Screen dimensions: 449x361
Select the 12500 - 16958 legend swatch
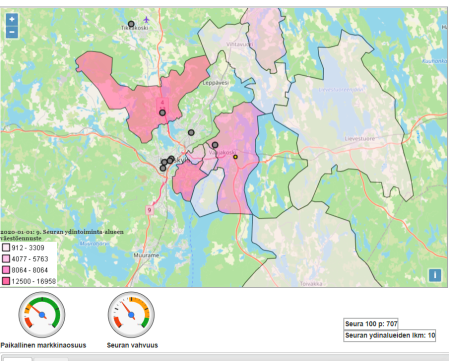pos(6,281)
